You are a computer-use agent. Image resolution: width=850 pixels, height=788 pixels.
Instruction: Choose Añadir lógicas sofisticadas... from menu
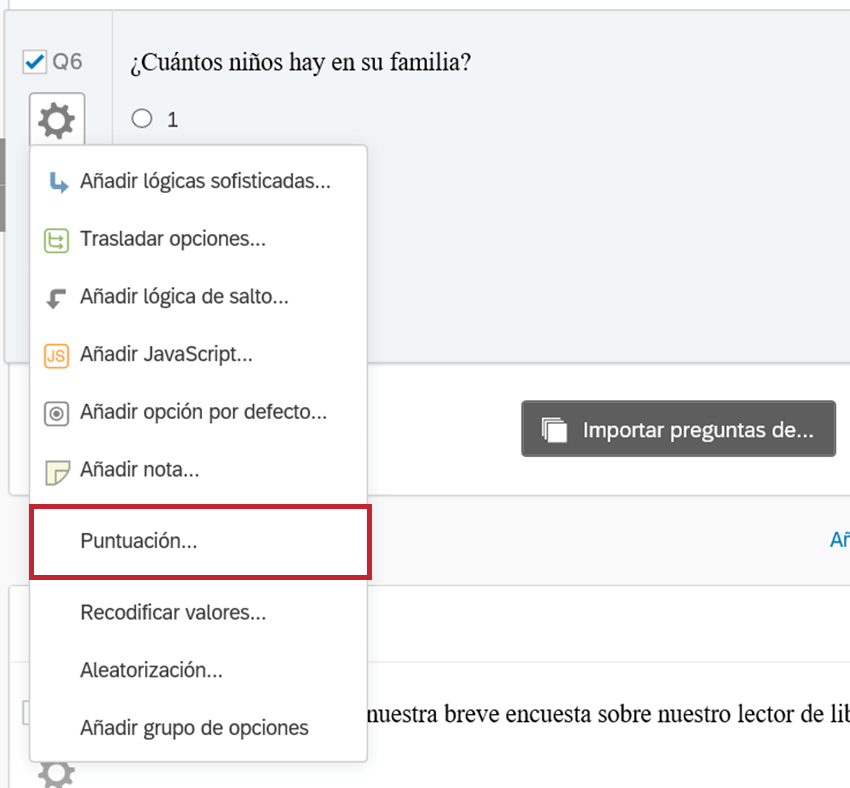198,181
